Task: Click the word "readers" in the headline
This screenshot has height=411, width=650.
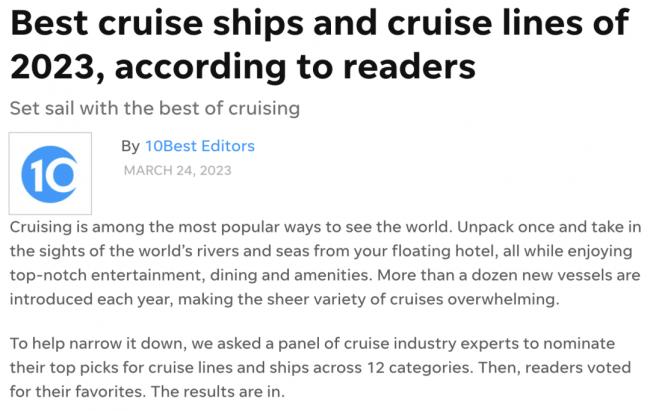Action: 409,67
